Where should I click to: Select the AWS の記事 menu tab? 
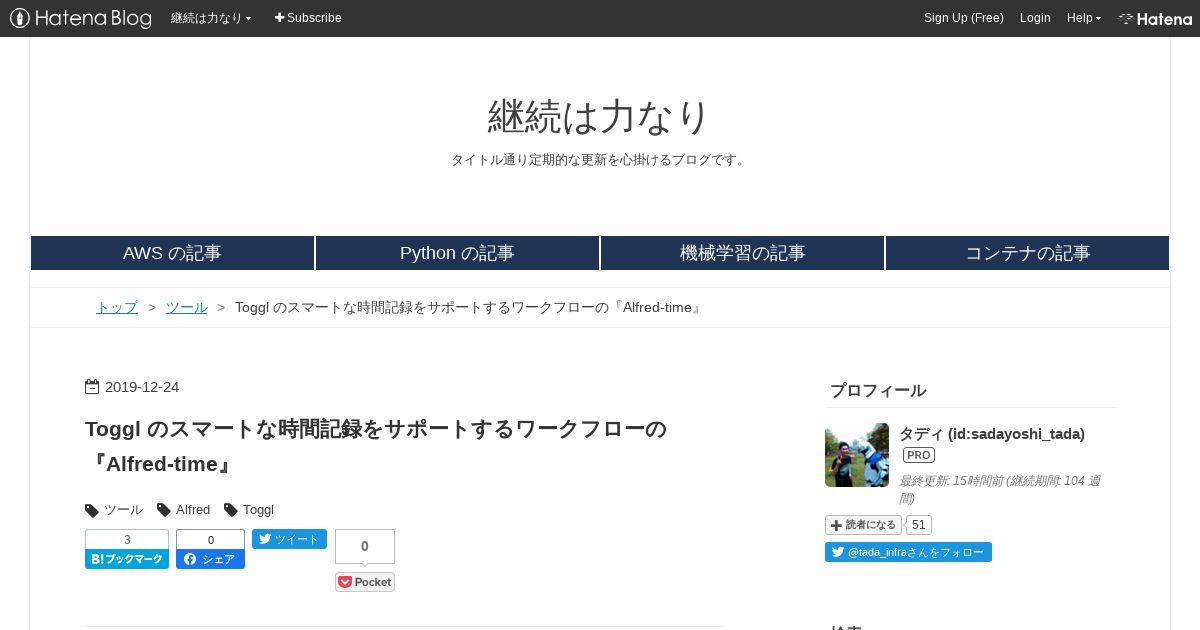click(x=172, y=253)
